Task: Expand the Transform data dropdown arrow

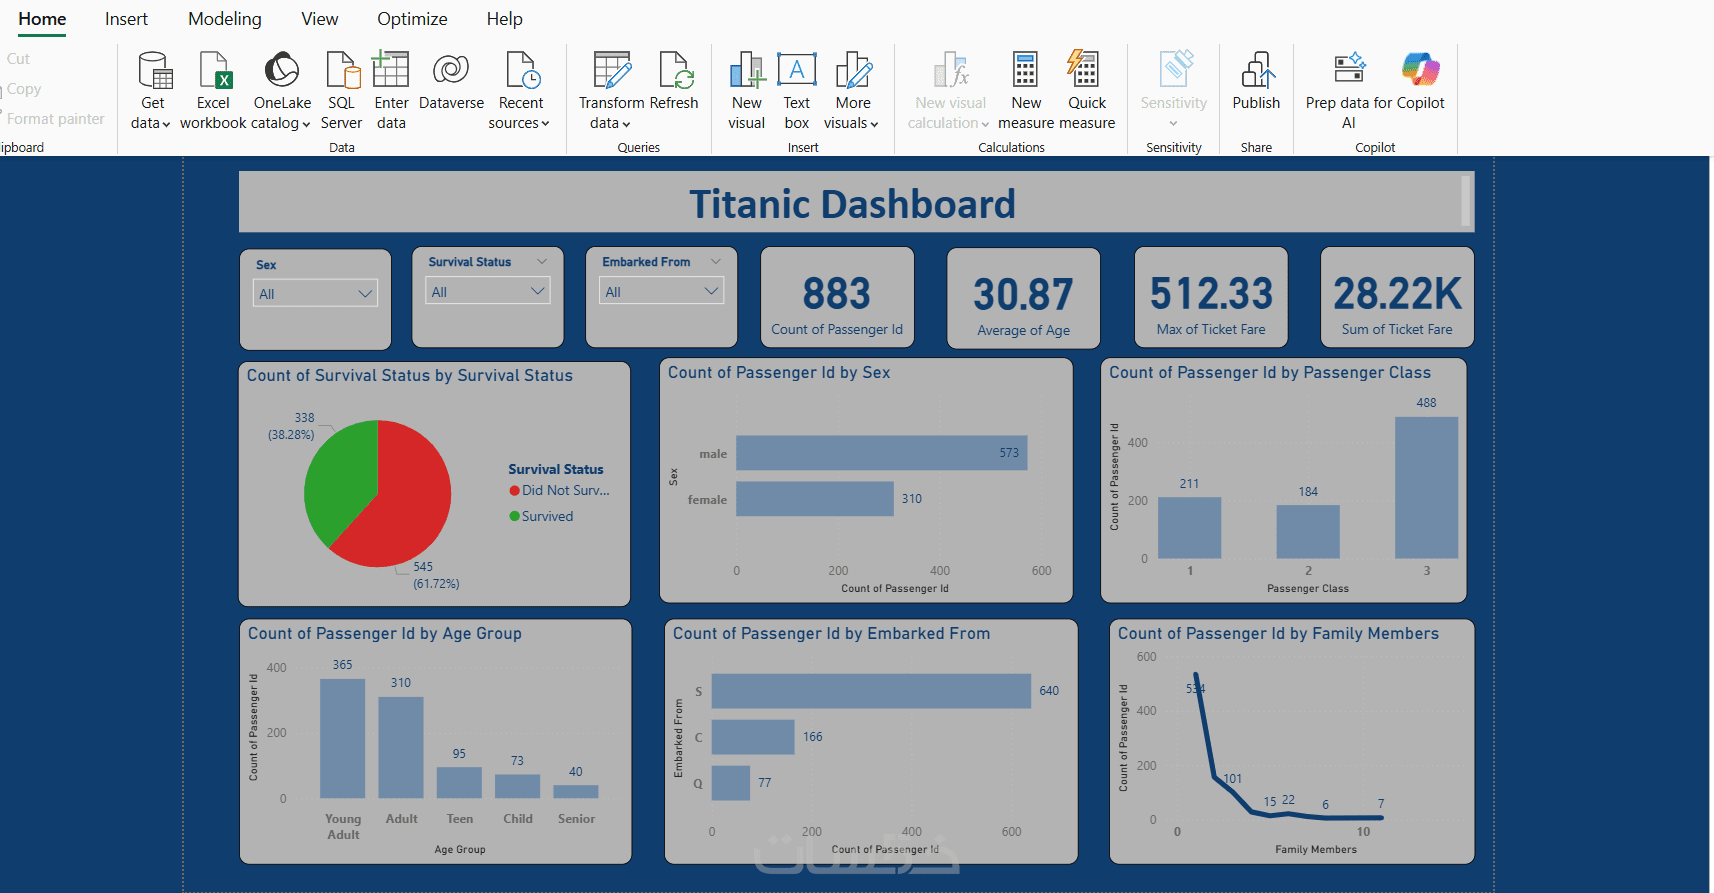Action: pos(626,124)
